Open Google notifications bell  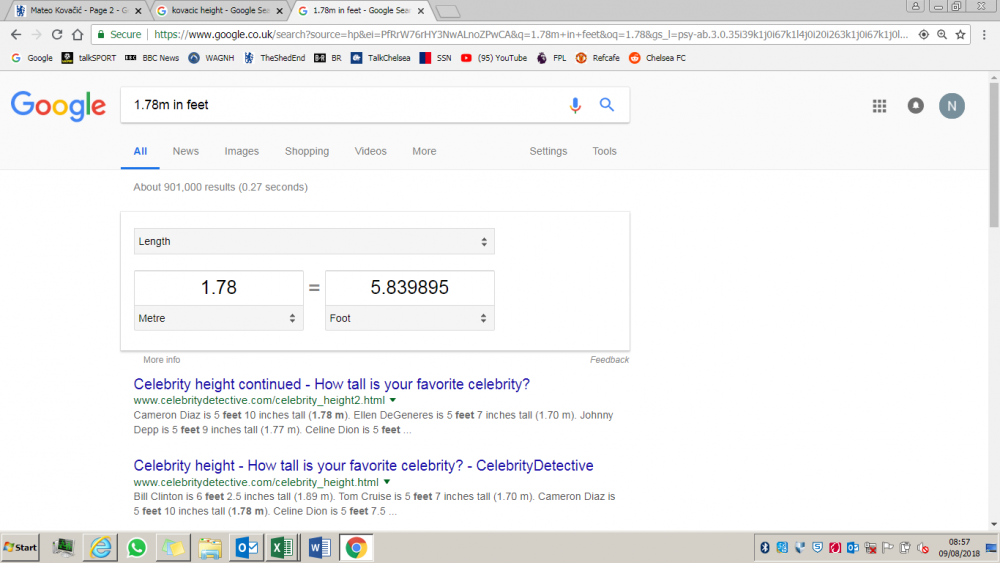click(916, 106)
